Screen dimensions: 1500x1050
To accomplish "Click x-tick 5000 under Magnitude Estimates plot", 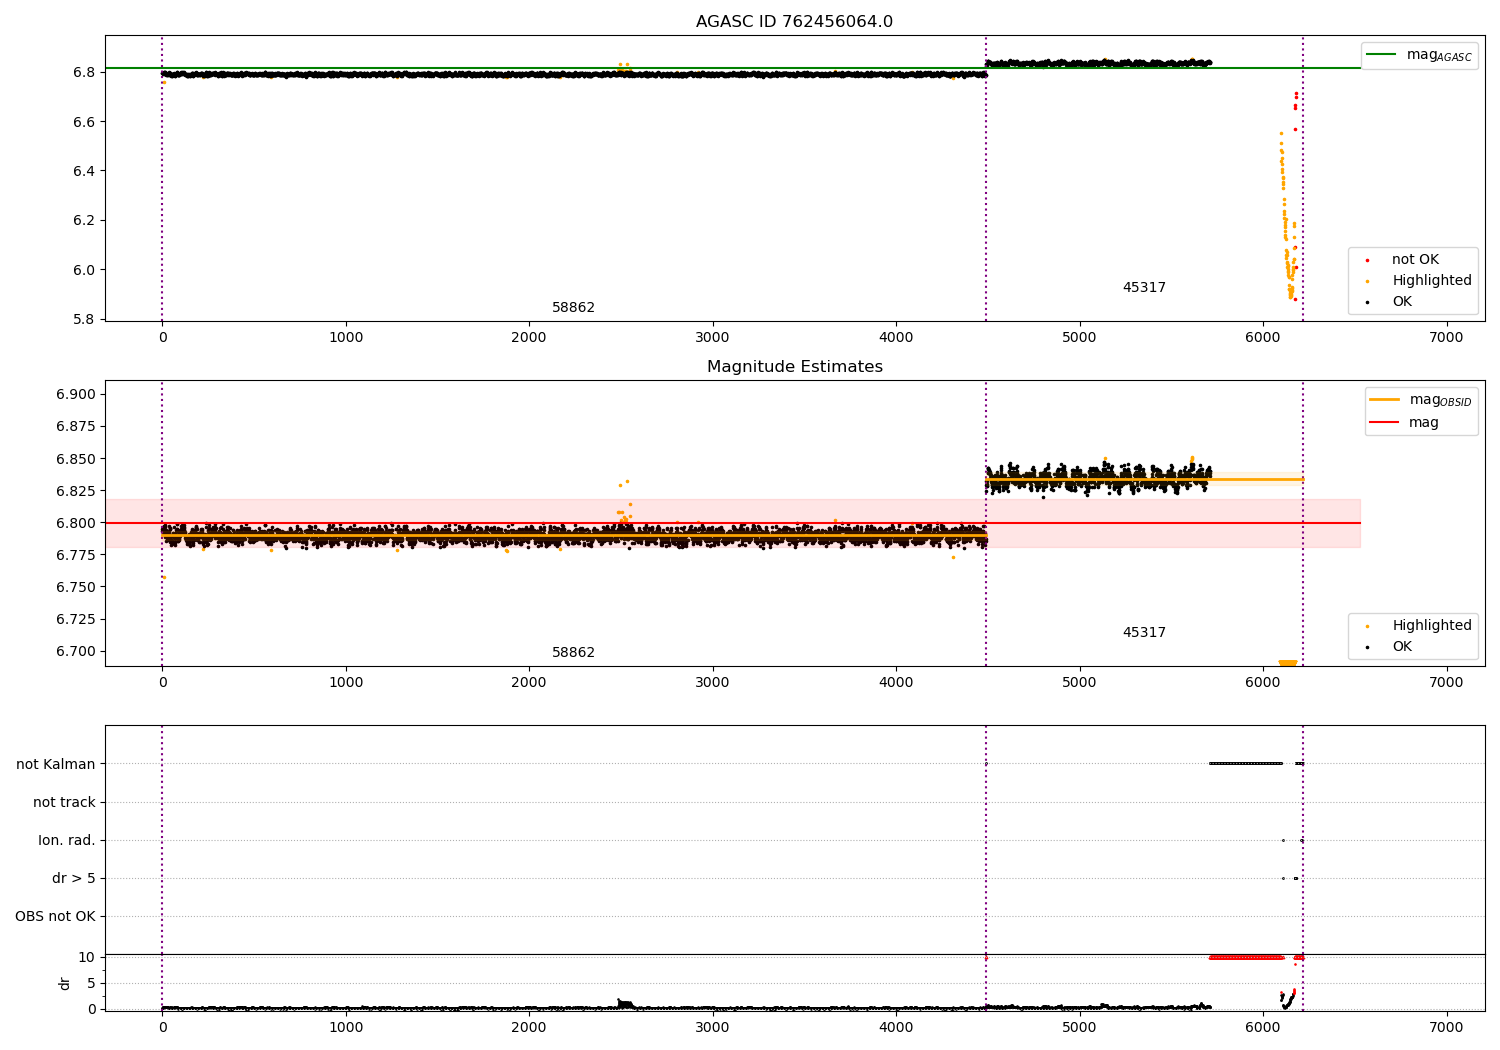I will 1079,683.
